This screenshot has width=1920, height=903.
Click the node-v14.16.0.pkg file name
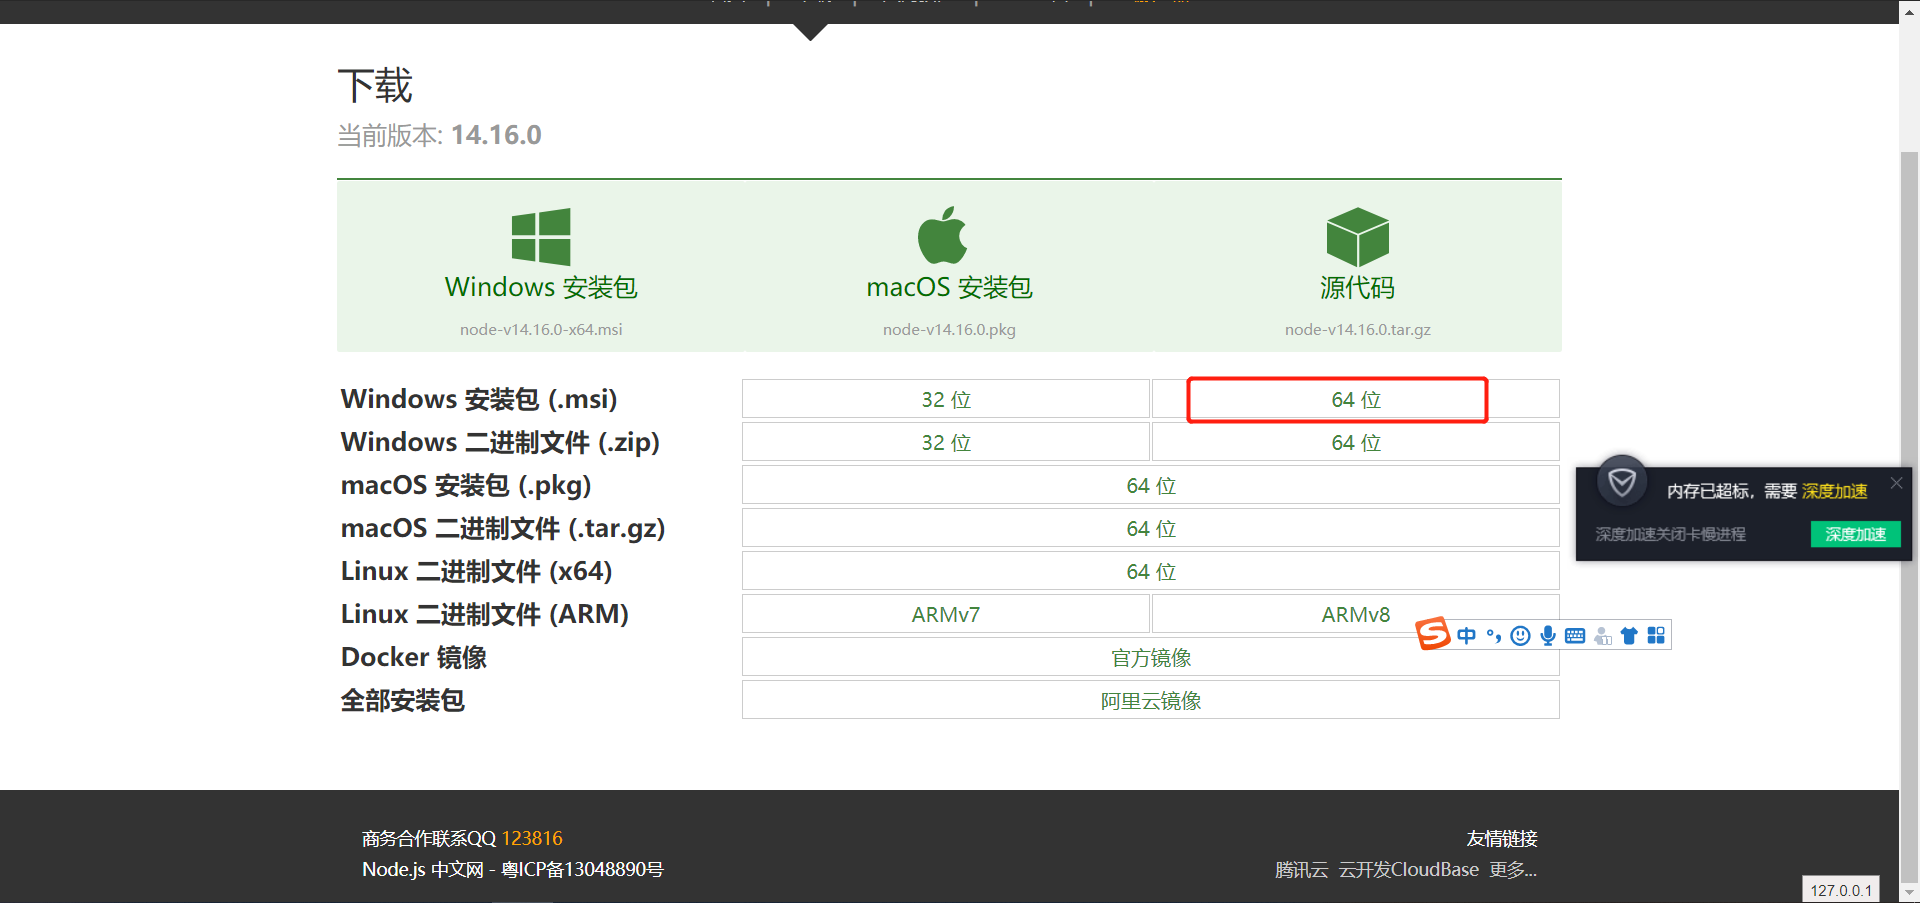pyautogui.click(x=949, y=329)
